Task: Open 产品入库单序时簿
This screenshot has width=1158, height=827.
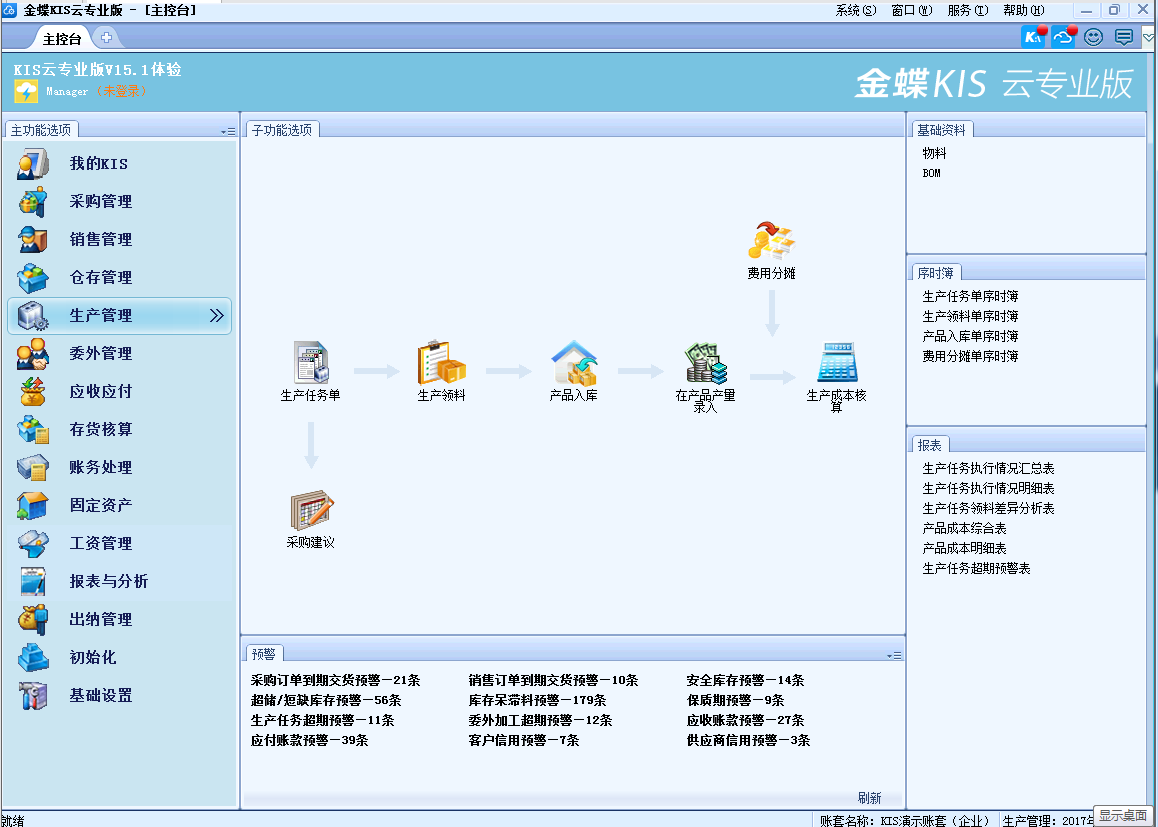Action: [x=970, y=336]
